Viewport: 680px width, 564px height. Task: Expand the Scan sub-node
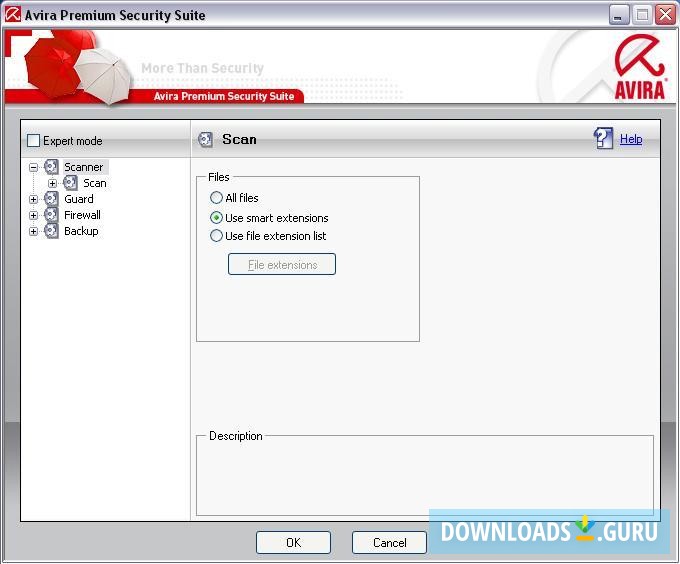(x=52, y=183)
